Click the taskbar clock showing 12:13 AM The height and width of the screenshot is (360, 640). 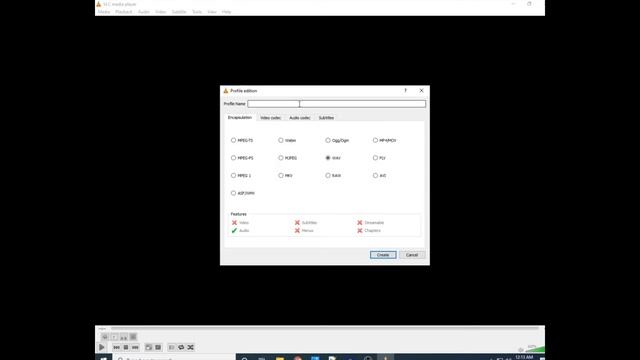[x=524, y=357]
